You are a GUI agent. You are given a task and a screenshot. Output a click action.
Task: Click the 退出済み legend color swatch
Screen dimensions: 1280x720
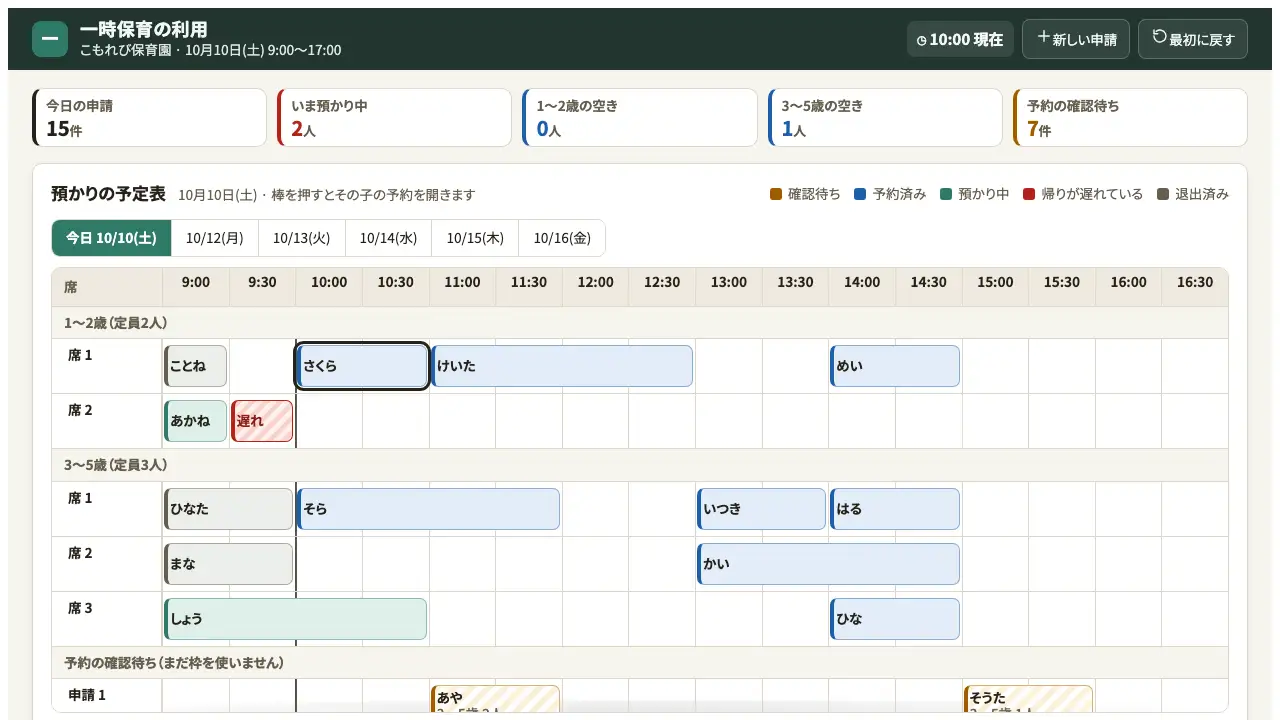click(x=1163, y=194)
